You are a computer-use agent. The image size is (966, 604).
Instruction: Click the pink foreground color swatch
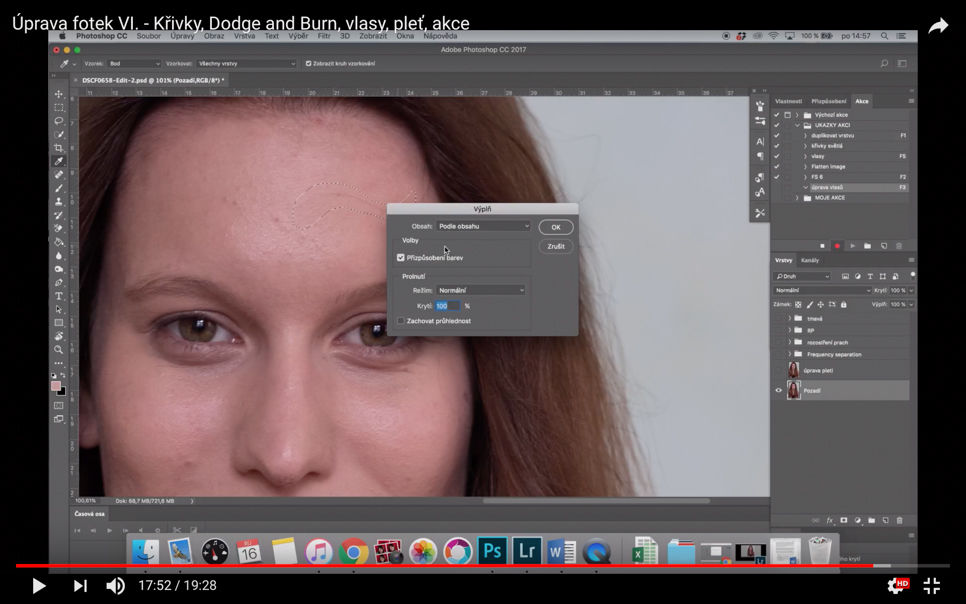coord(55,386)
